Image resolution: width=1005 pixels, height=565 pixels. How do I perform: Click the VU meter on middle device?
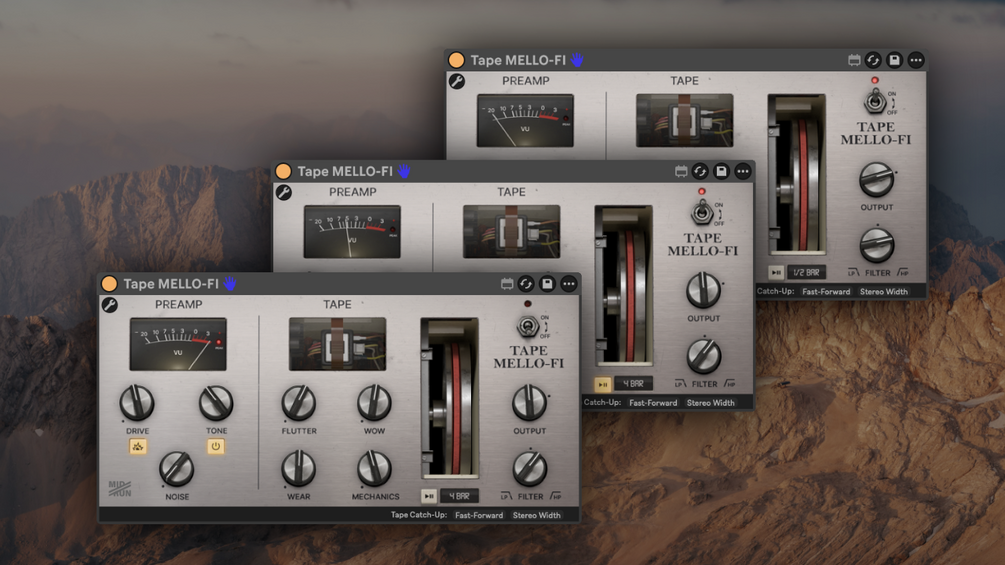coord(352,232)
